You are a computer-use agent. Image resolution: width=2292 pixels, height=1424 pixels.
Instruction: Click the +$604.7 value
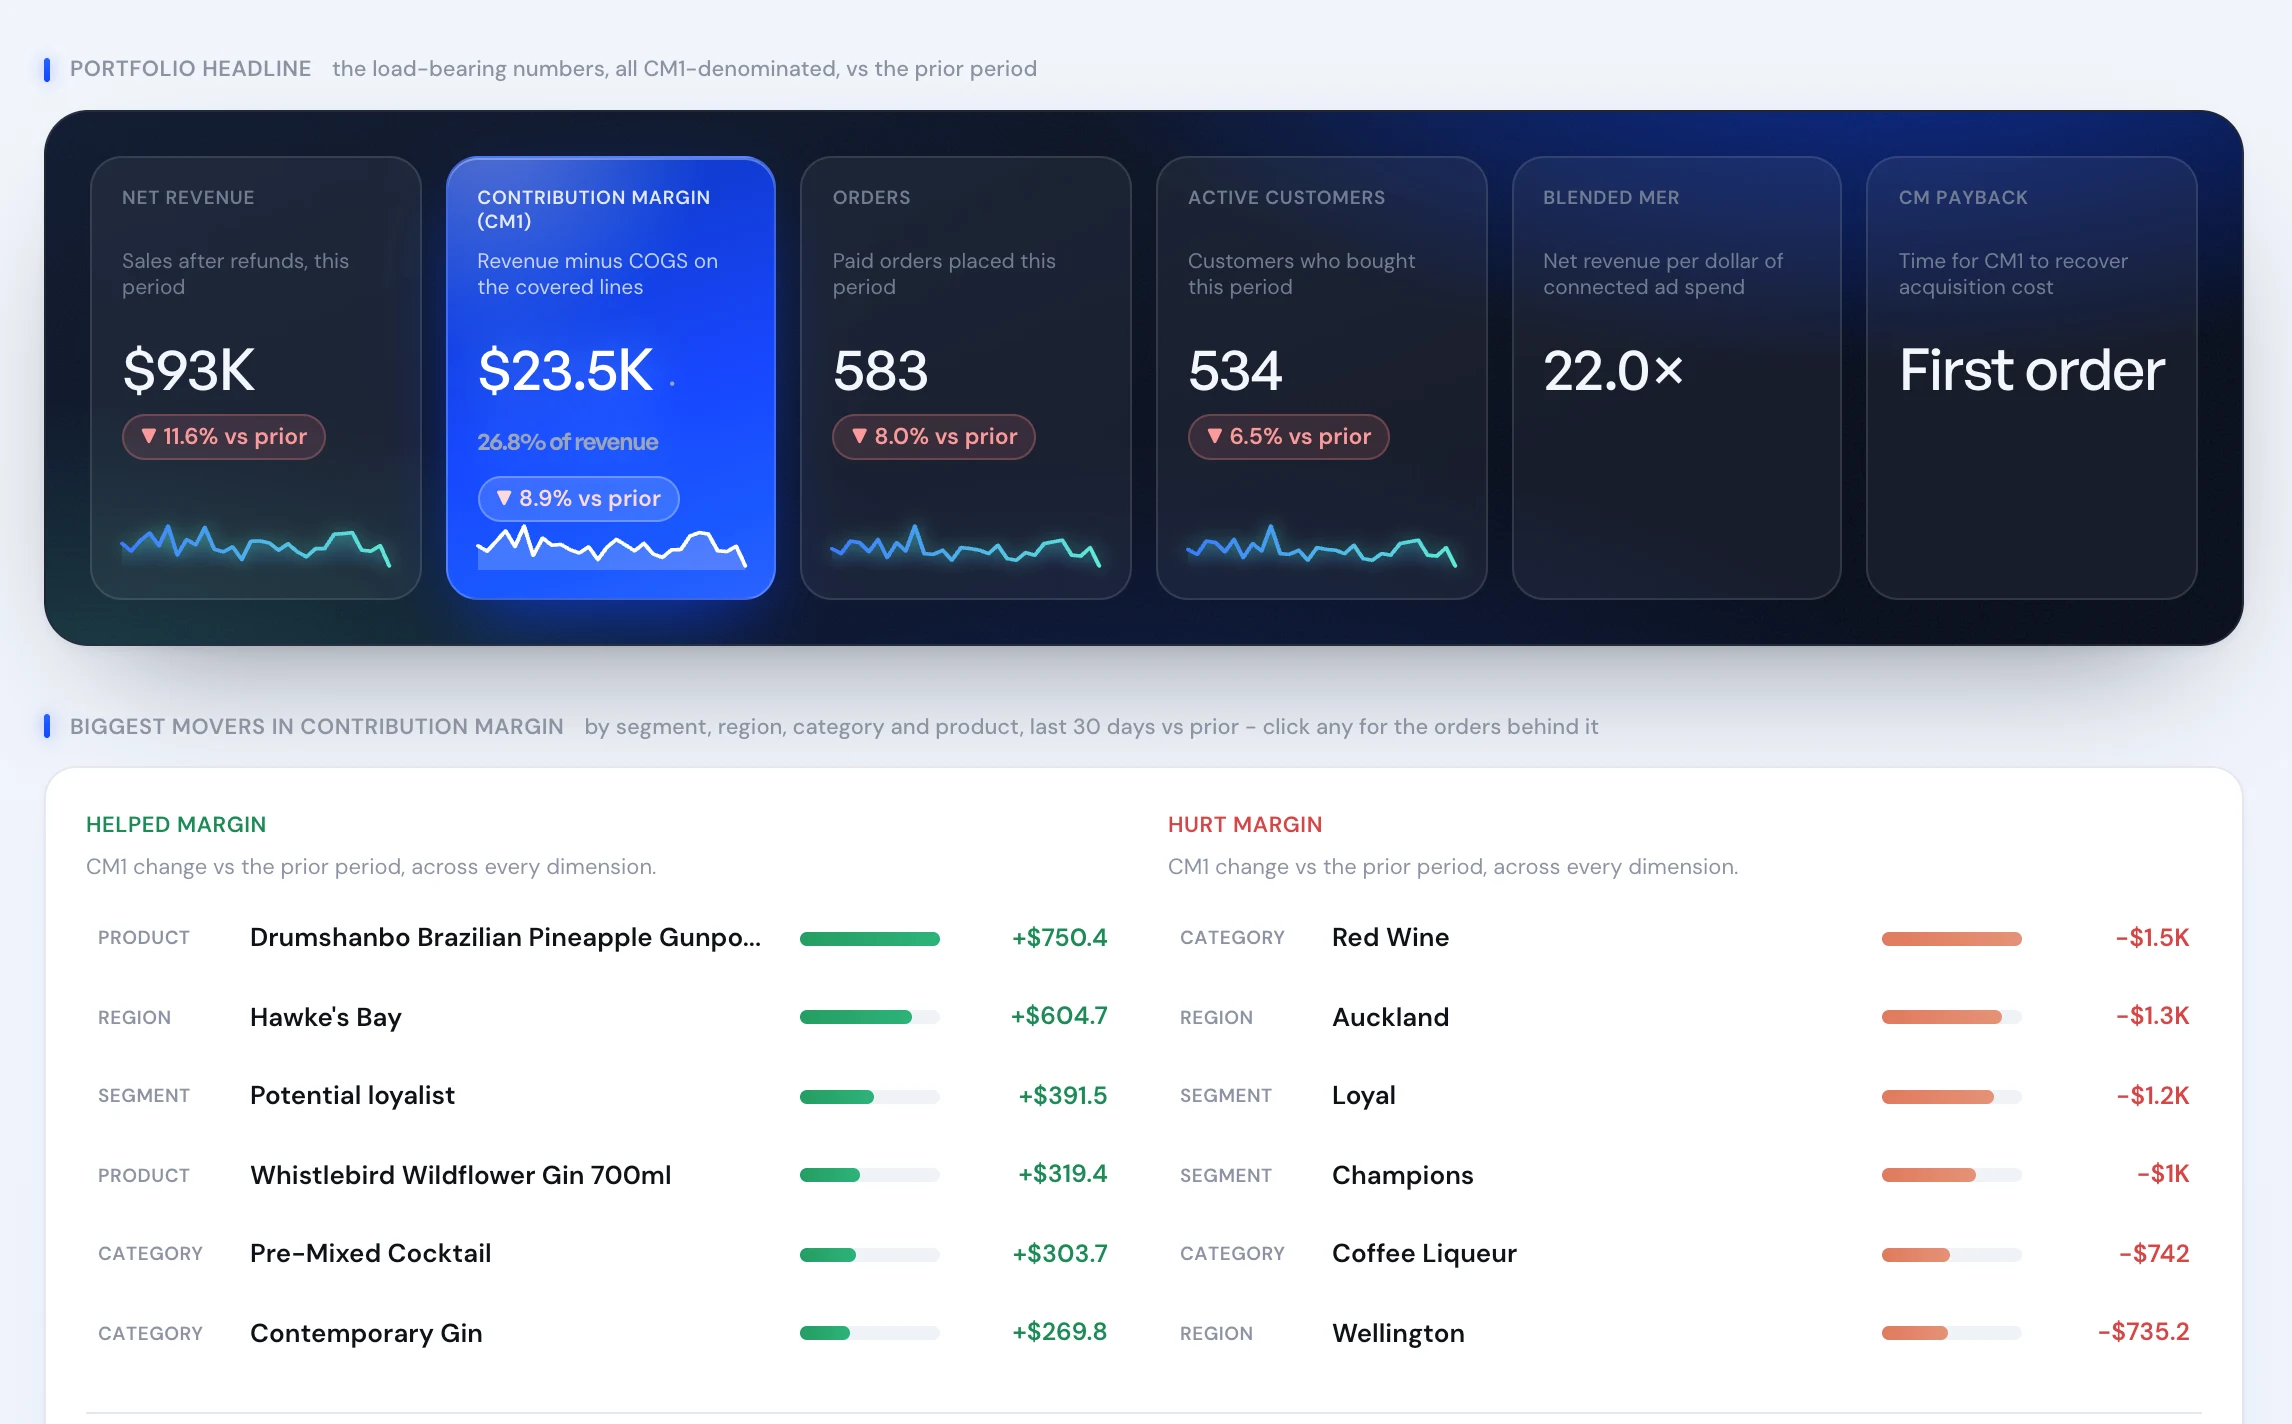click(1059, 1016)
